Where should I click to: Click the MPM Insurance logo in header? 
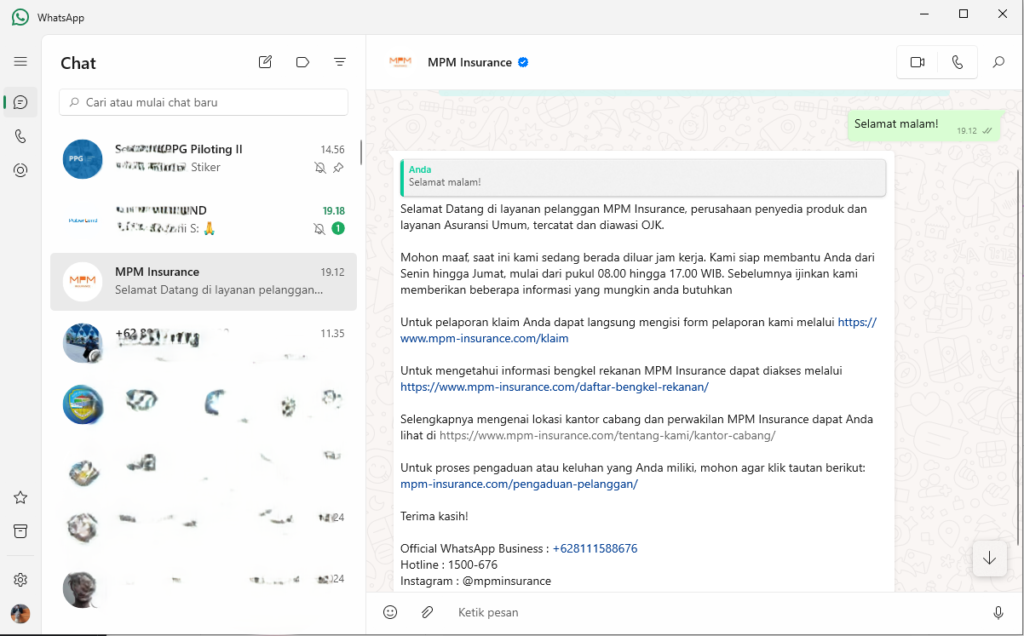[x=400, y=62]
